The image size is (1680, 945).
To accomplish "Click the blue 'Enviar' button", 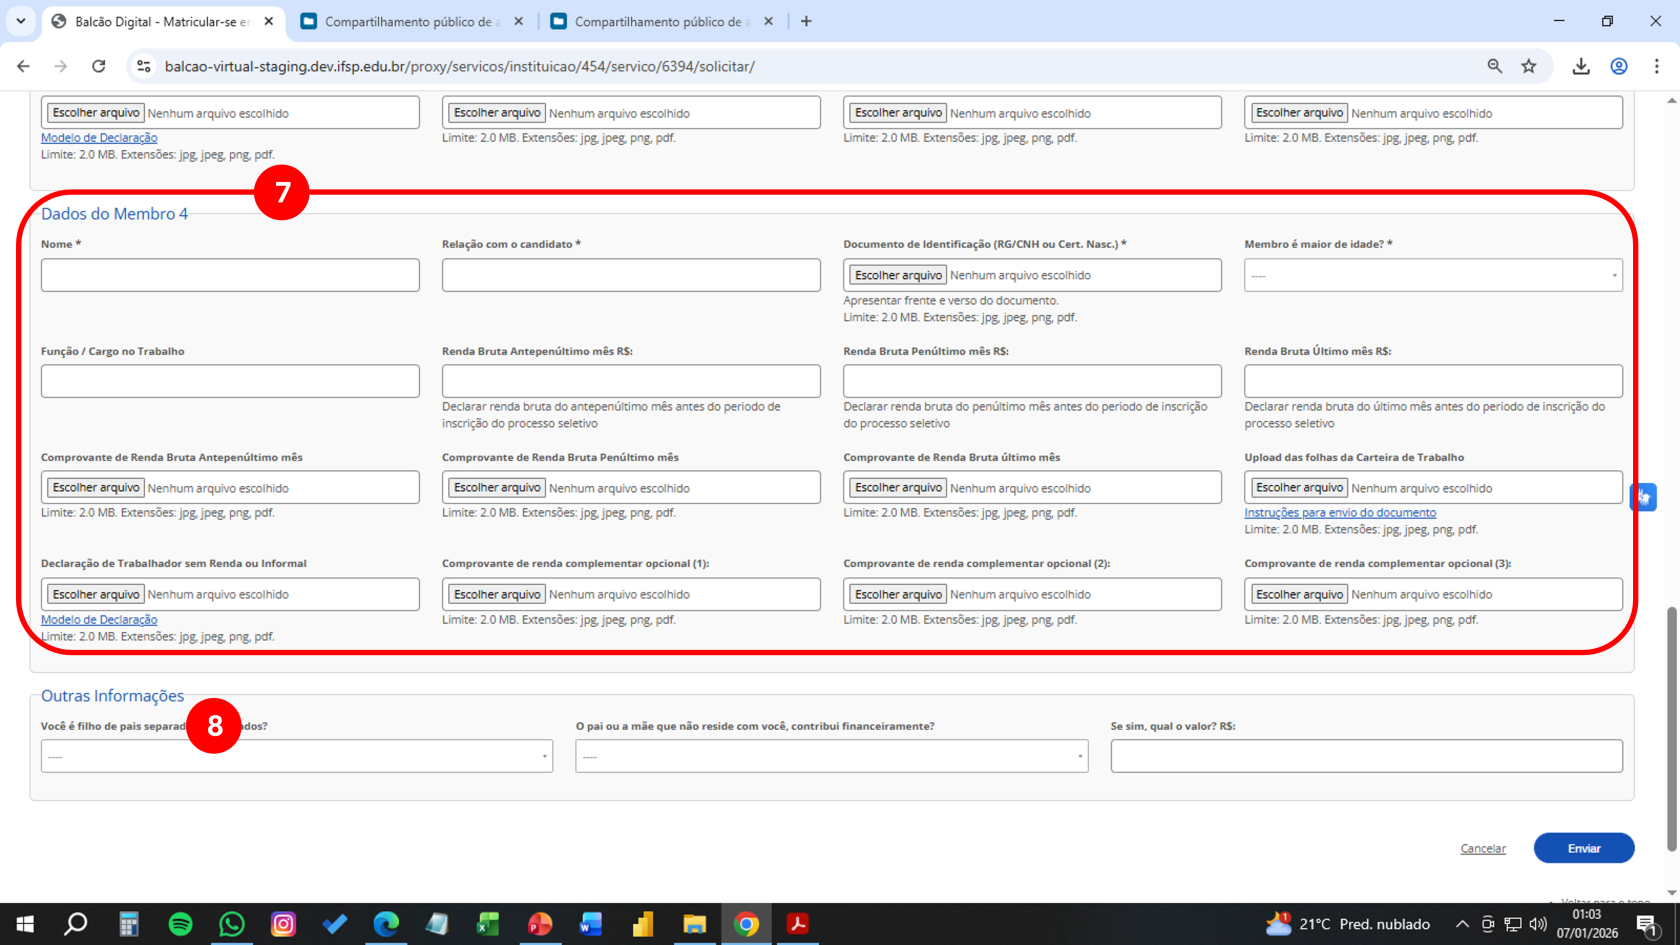I will tap(1584, 847).
